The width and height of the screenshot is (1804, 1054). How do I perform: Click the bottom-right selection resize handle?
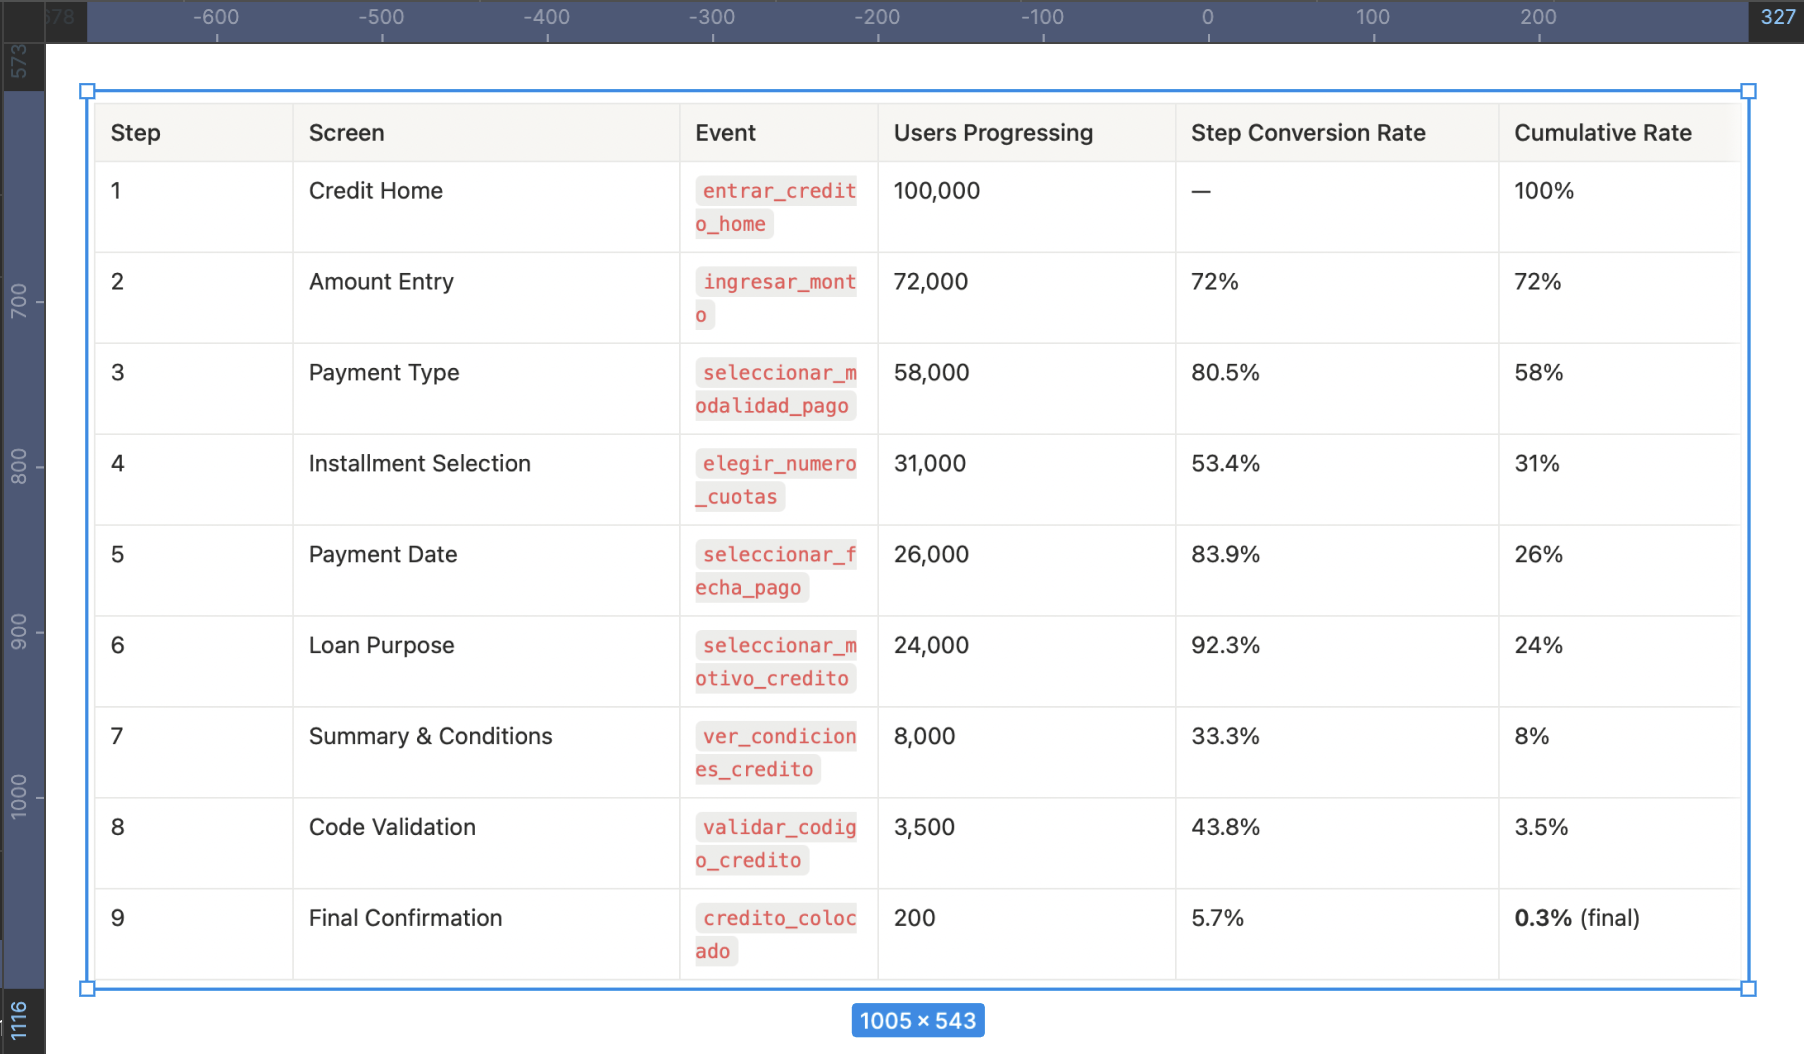tap(1748, 988)
